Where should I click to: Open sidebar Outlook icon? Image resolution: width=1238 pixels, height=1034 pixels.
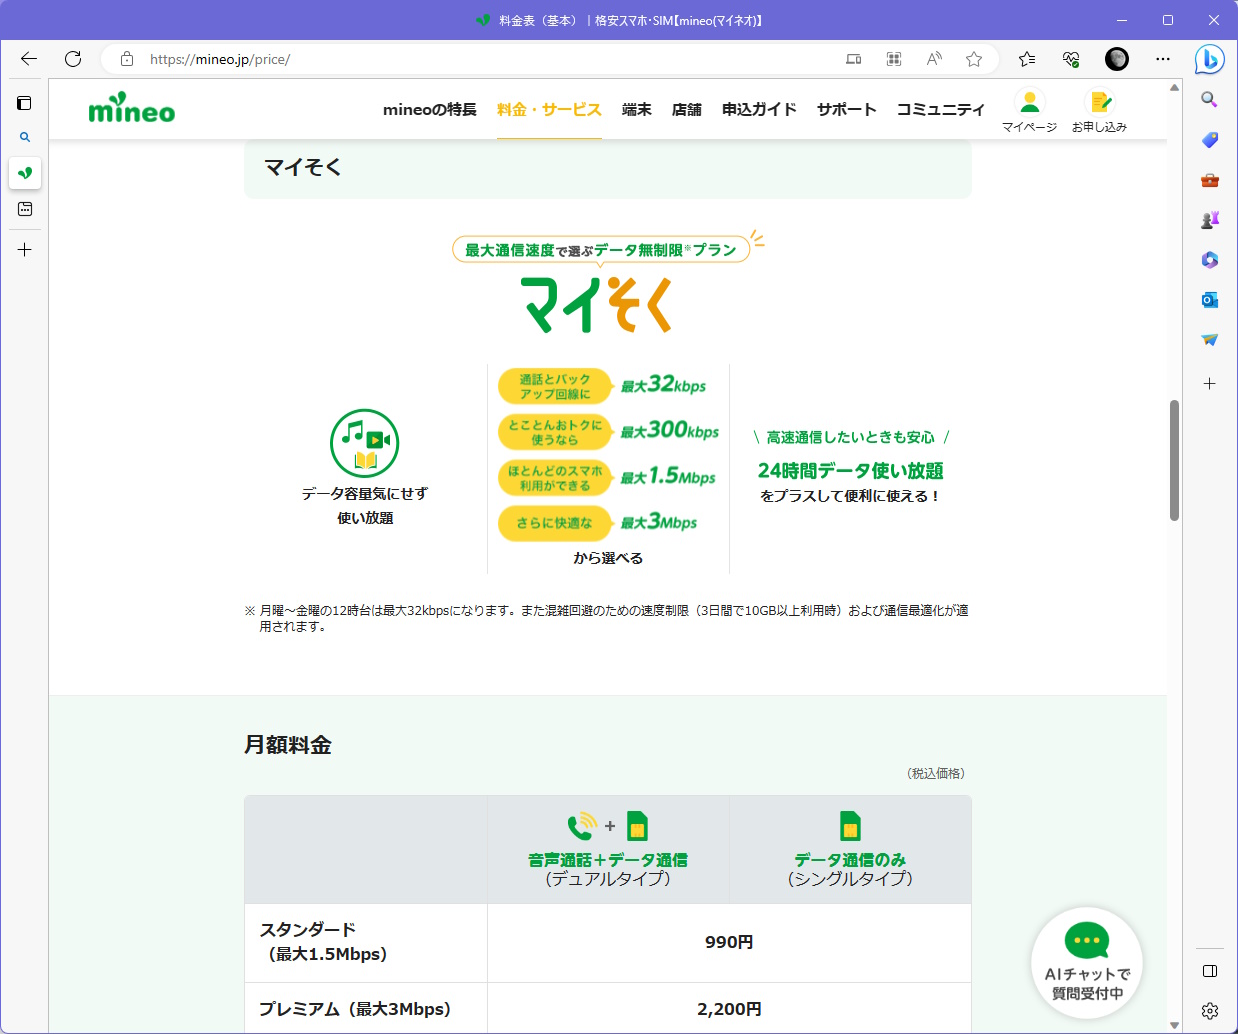click(x=1210, y=300)
